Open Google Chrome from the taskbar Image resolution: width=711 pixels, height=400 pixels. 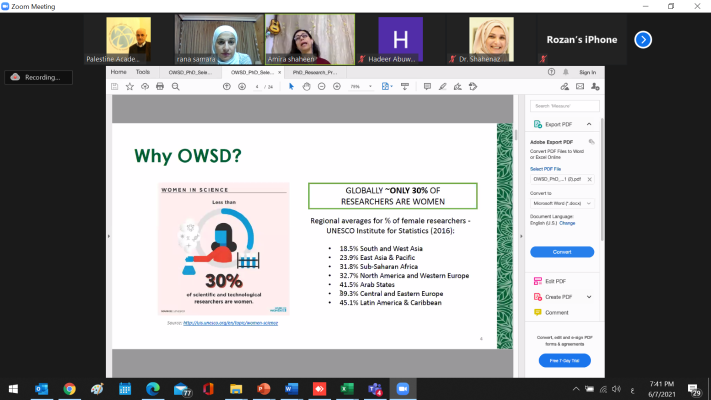click(x=69, y=388)
